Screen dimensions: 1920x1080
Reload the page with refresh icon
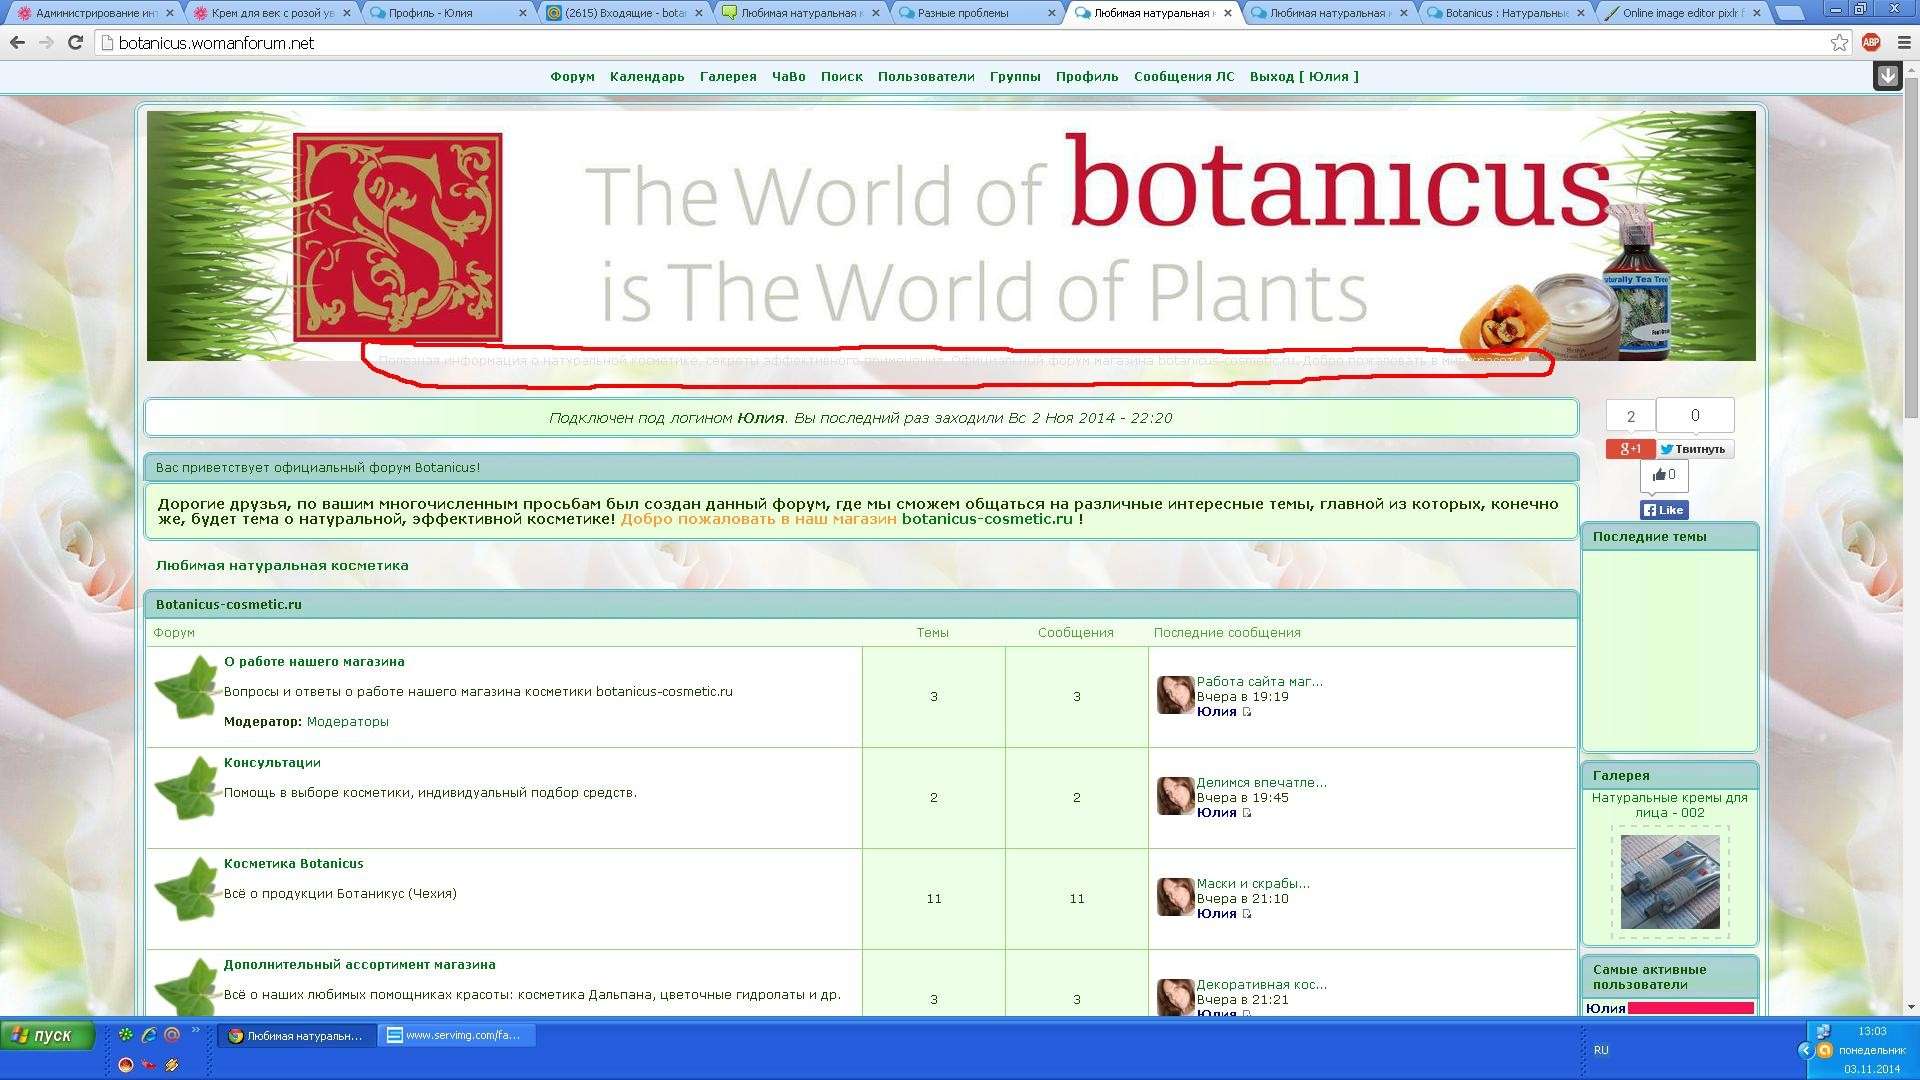75,43
